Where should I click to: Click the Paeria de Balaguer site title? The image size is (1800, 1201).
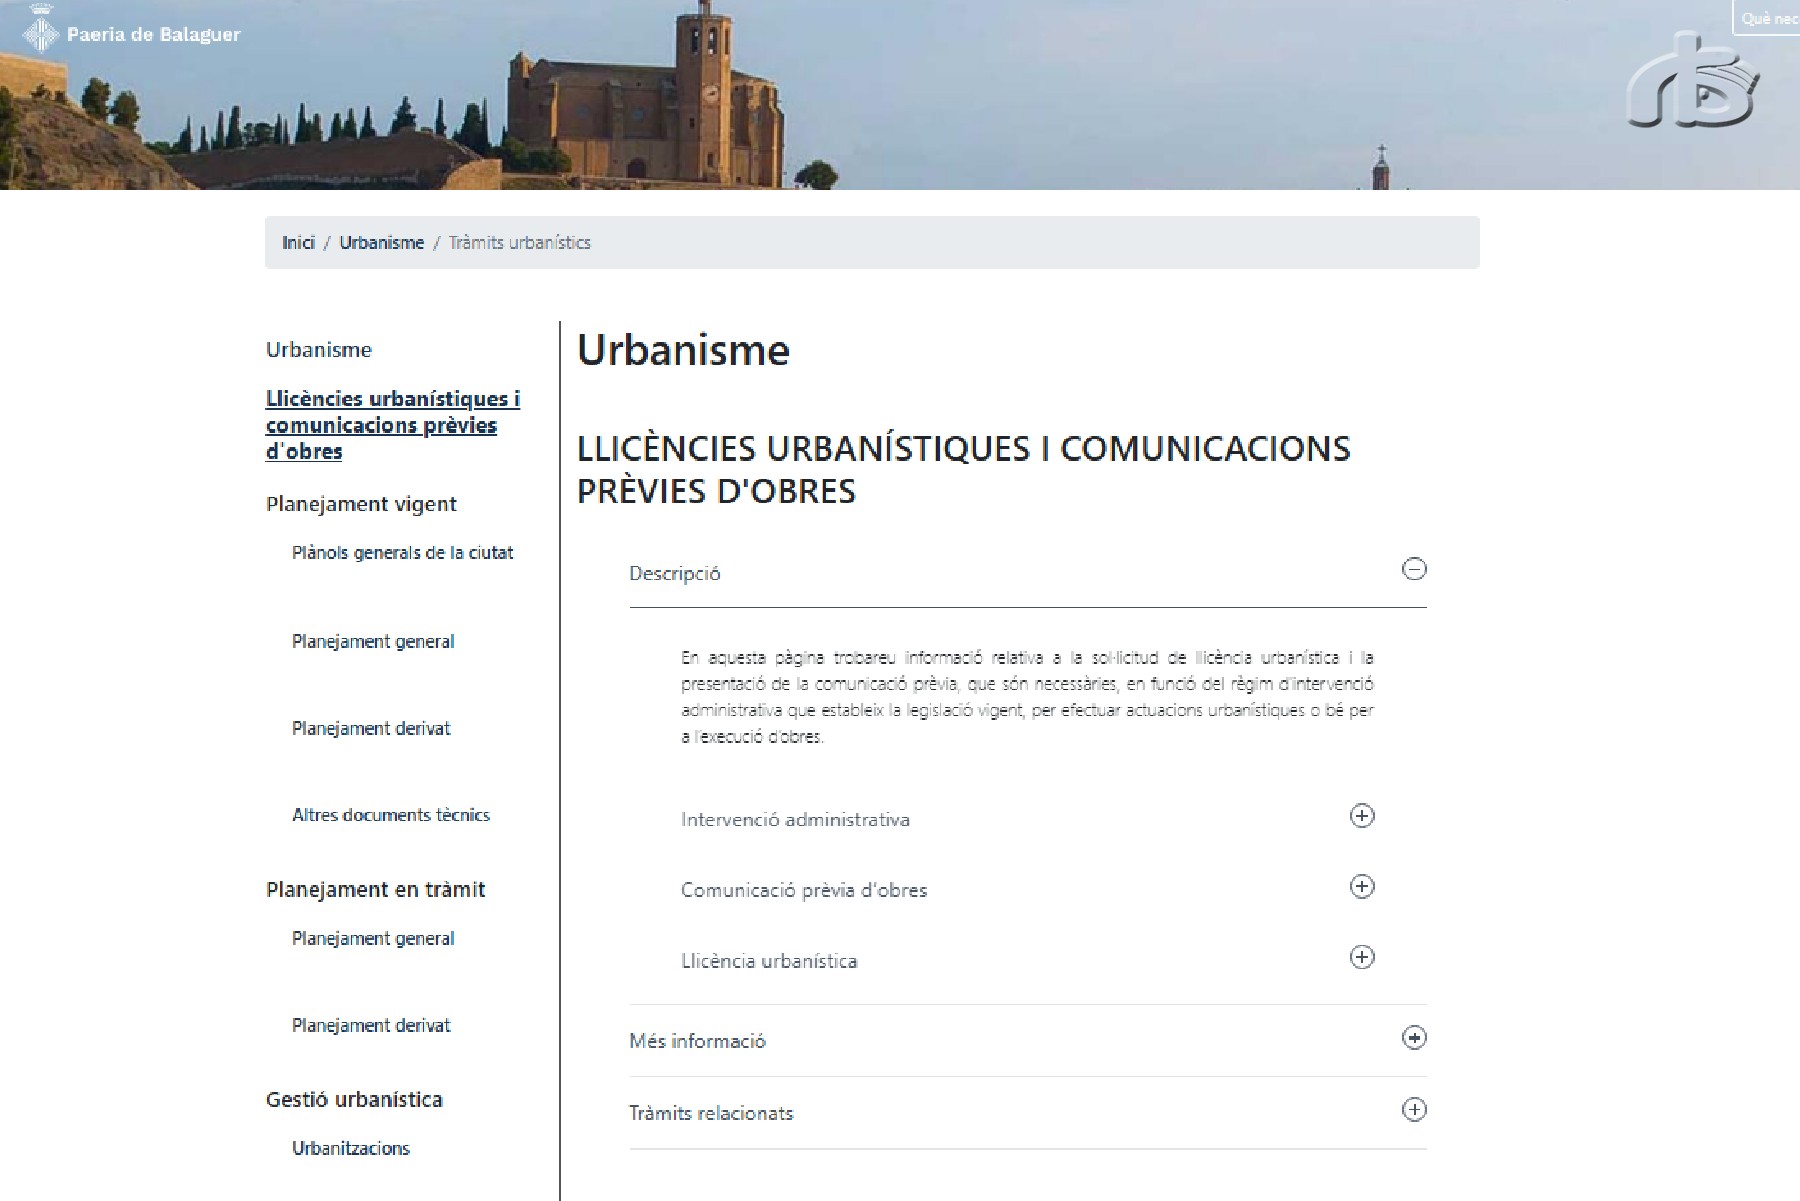153,35
